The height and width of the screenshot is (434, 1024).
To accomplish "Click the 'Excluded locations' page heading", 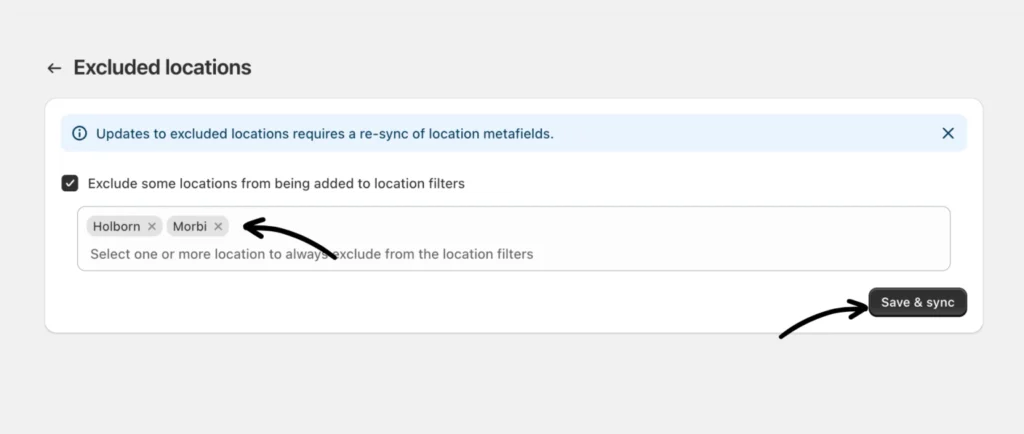I will (x=162, y=68).
